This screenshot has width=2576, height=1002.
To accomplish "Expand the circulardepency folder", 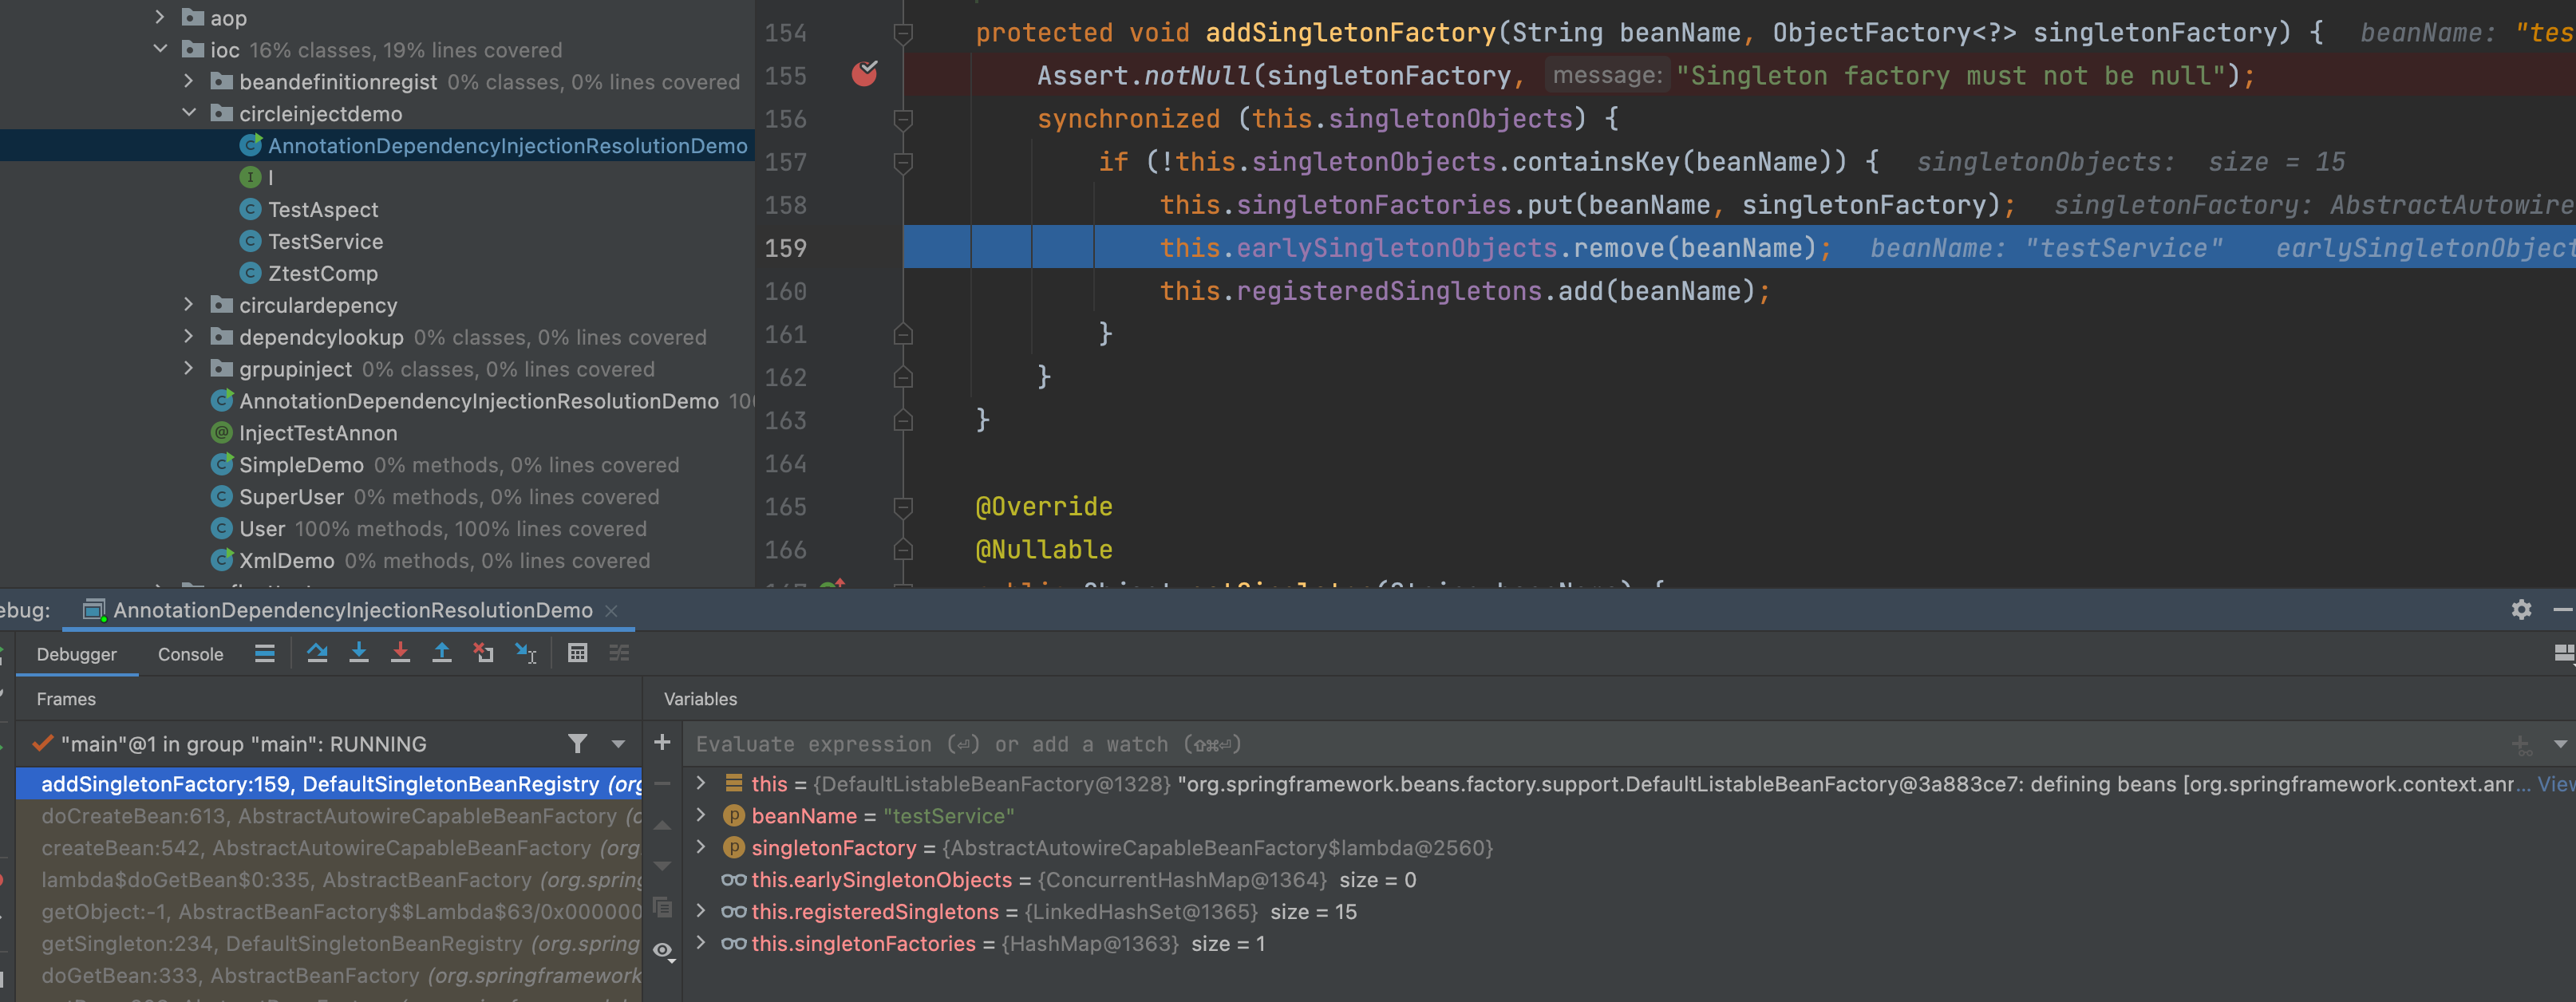I will 189,304.
